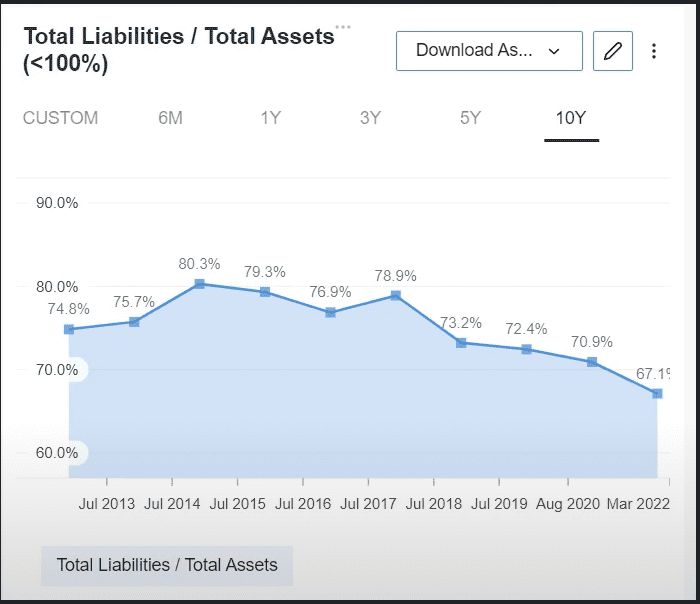Select the 67.1% final data point

657,394
